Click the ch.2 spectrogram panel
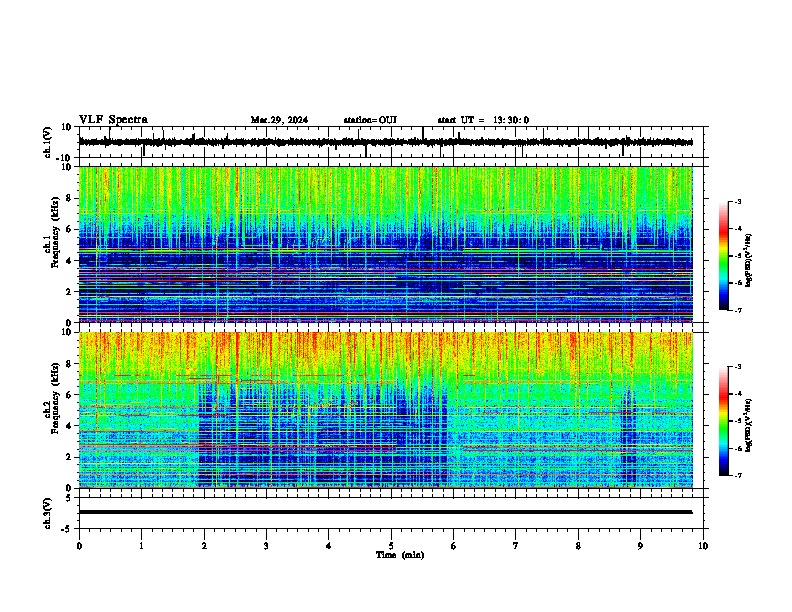 click(x=385, y=410)
